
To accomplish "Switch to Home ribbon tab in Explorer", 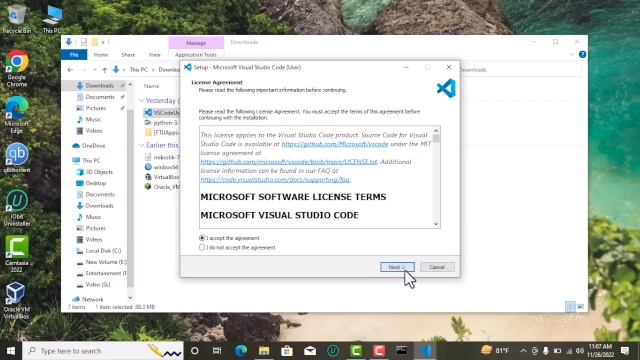I will point(100,55).
